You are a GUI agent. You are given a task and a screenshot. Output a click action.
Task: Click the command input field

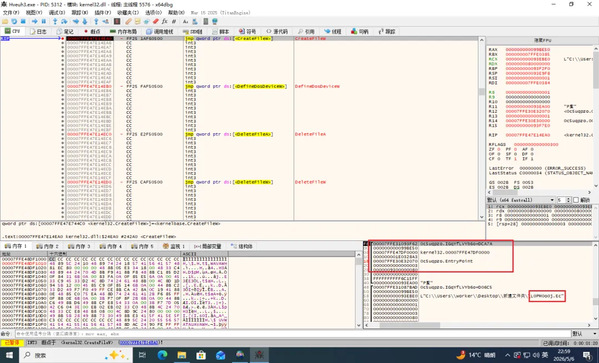click(293, 334)
